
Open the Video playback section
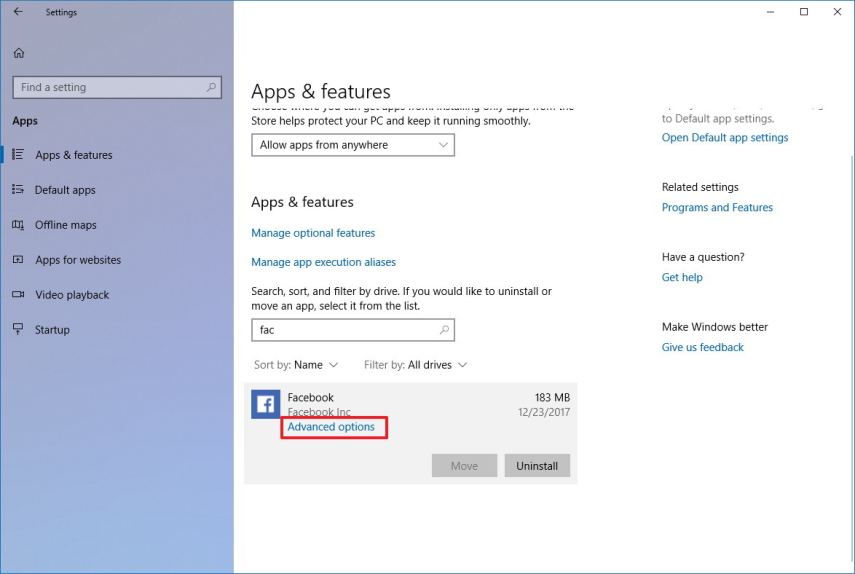point(72,295)
